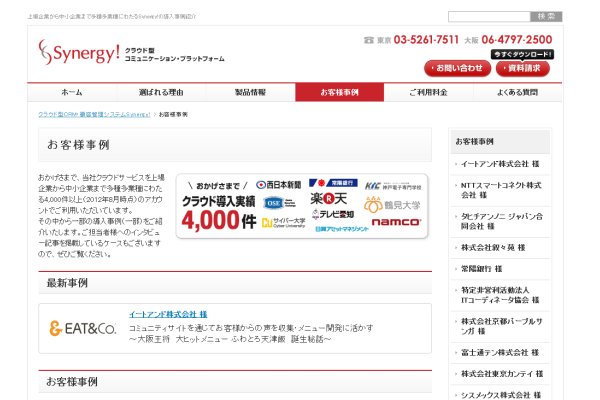Click the OSE logo in banner
The image size is (600, 400).
pos(279,203)
